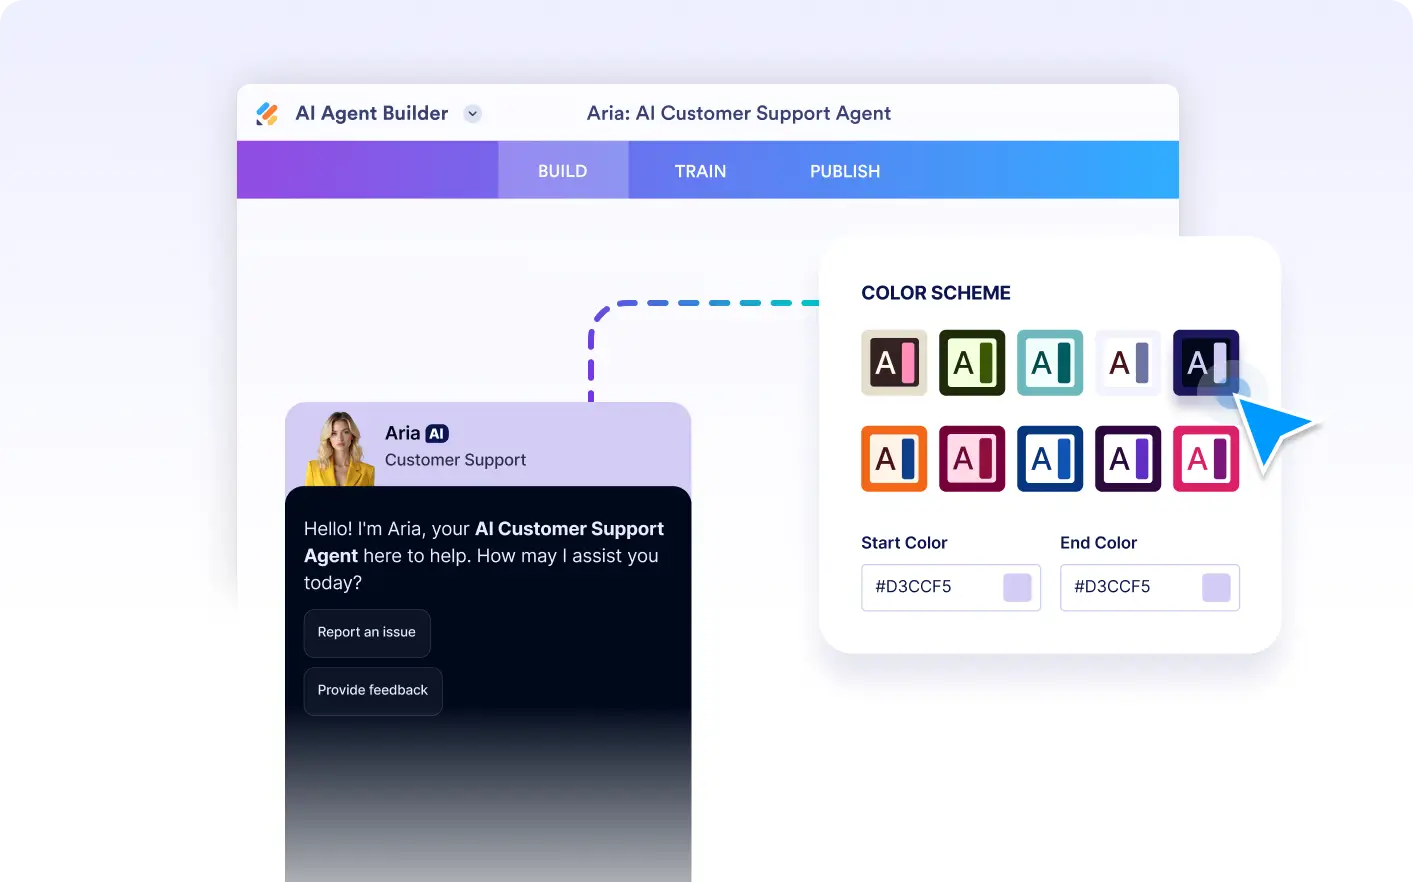The height and width of the screenshot is (882, 1413).
Task: Select the orange and blue color scheme
Action: (x=894, y=459)
